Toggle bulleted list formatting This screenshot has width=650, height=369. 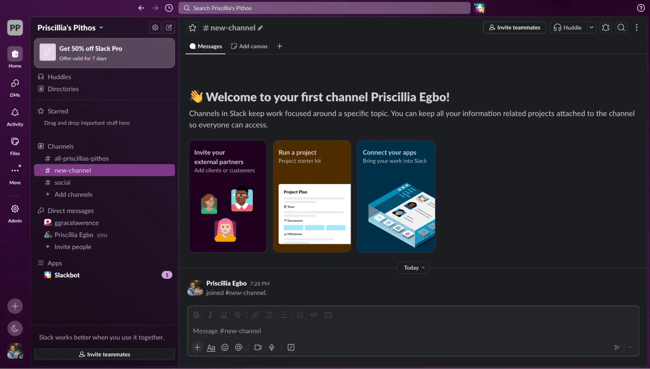[x=283, y=315]
